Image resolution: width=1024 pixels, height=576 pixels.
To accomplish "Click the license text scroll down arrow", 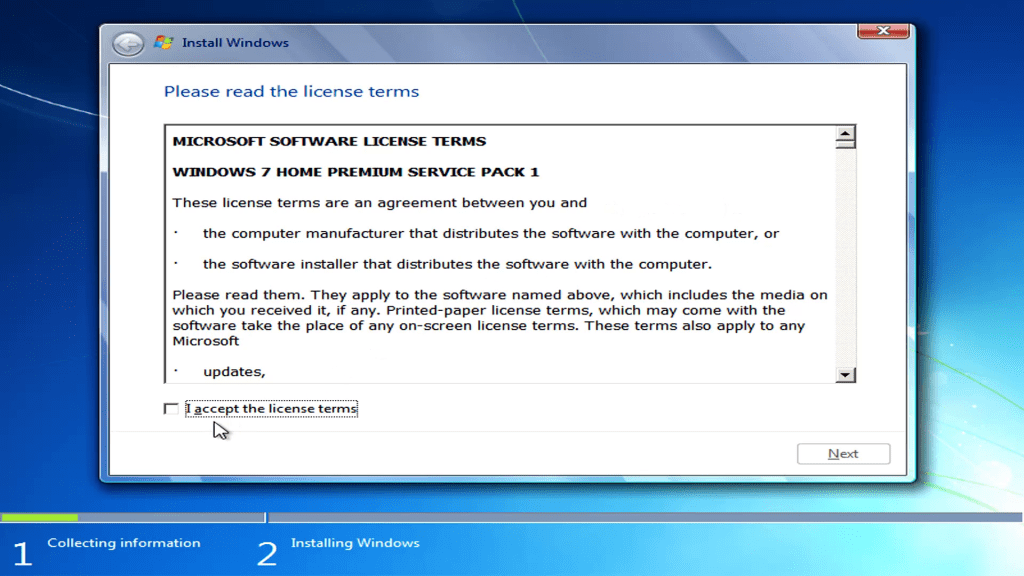I will [x=845, y=375].
